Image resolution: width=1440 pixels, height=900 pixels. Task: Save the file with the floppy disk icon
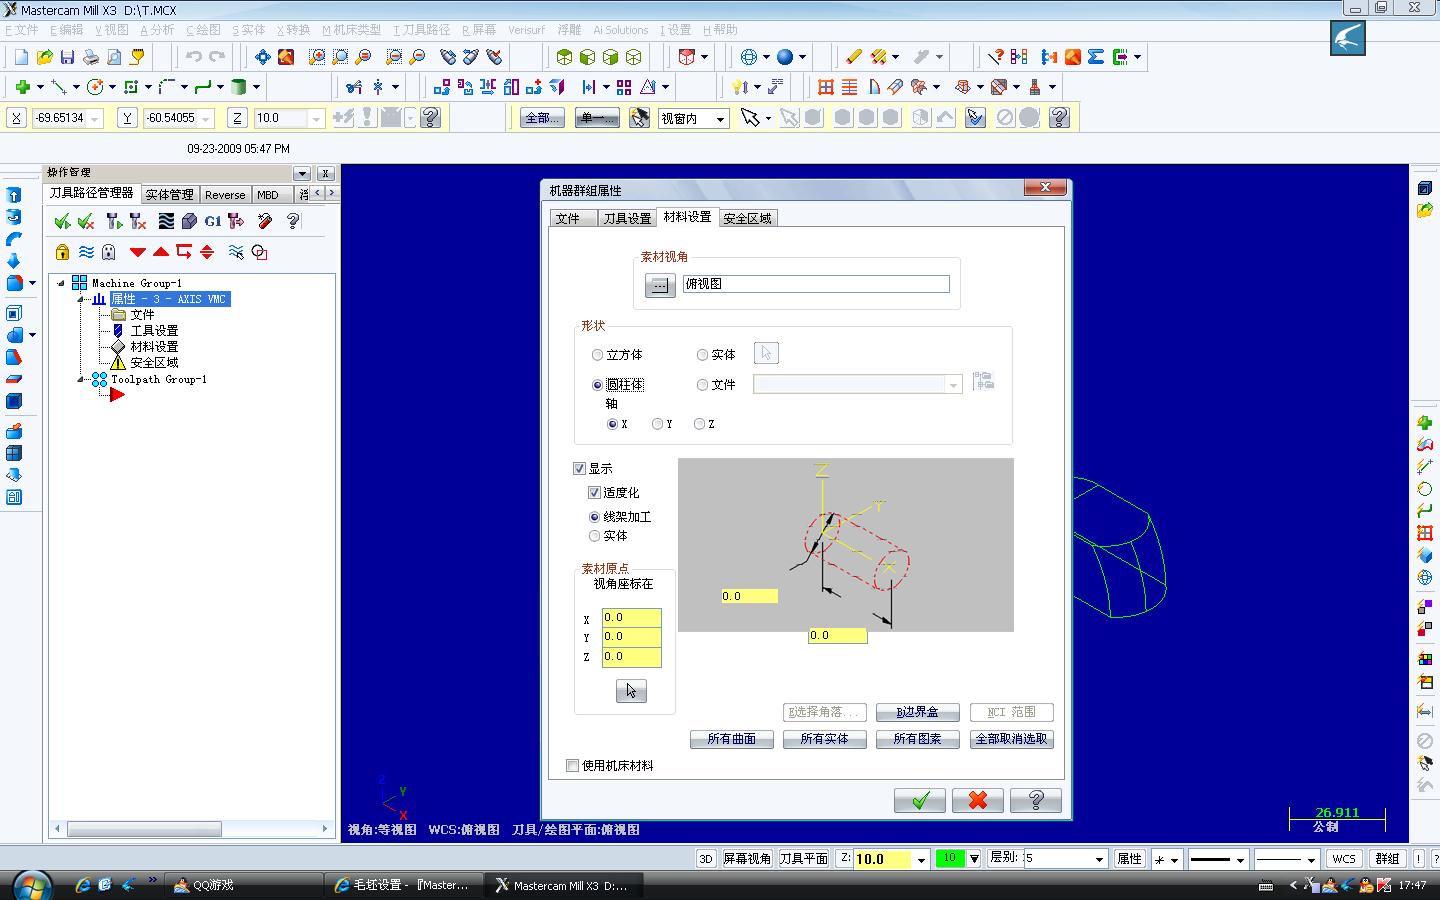point(67,57)
